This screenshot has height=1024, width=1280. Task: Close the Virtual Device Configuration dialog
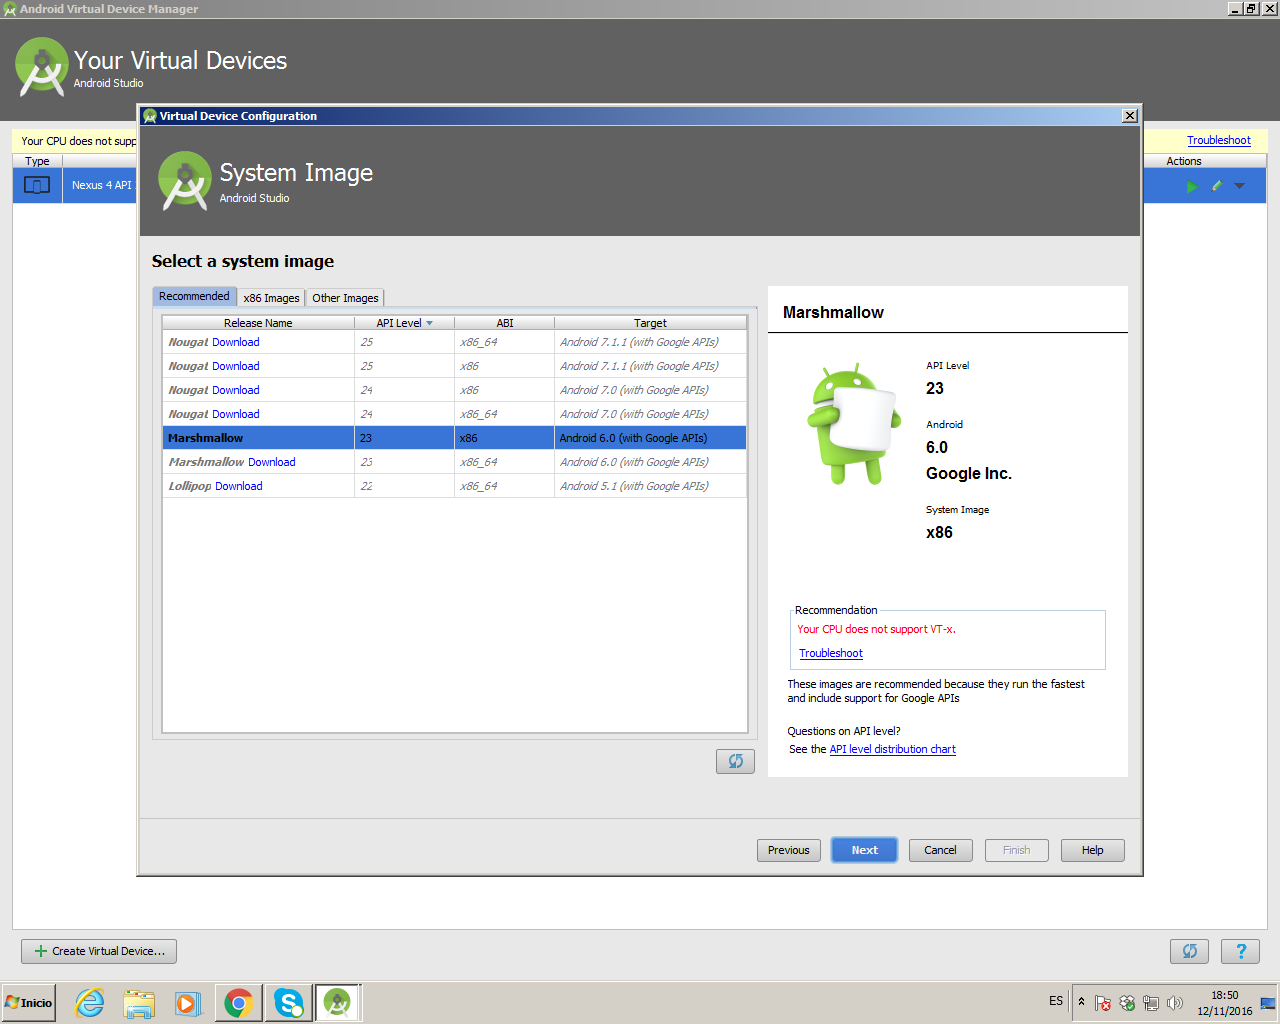point(1130,116)
